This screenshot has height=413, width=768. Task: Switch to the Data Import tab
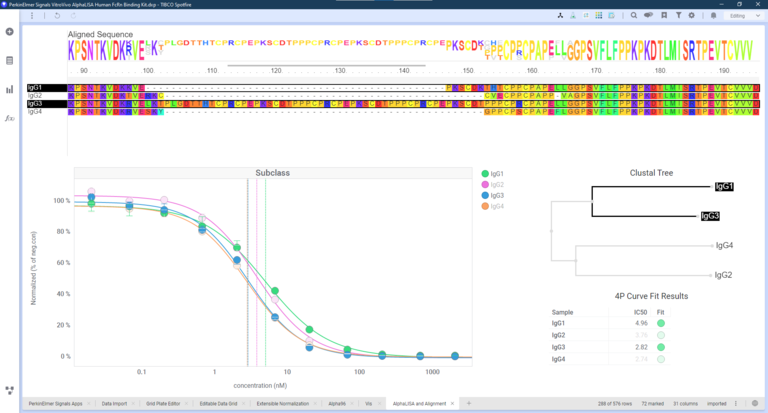tap(114, 404)
